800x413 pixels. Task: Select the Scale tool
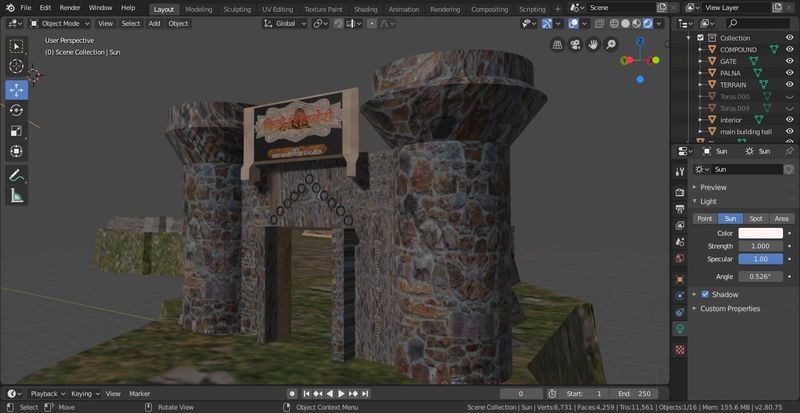pyautogui.click(x=16, y=130)
